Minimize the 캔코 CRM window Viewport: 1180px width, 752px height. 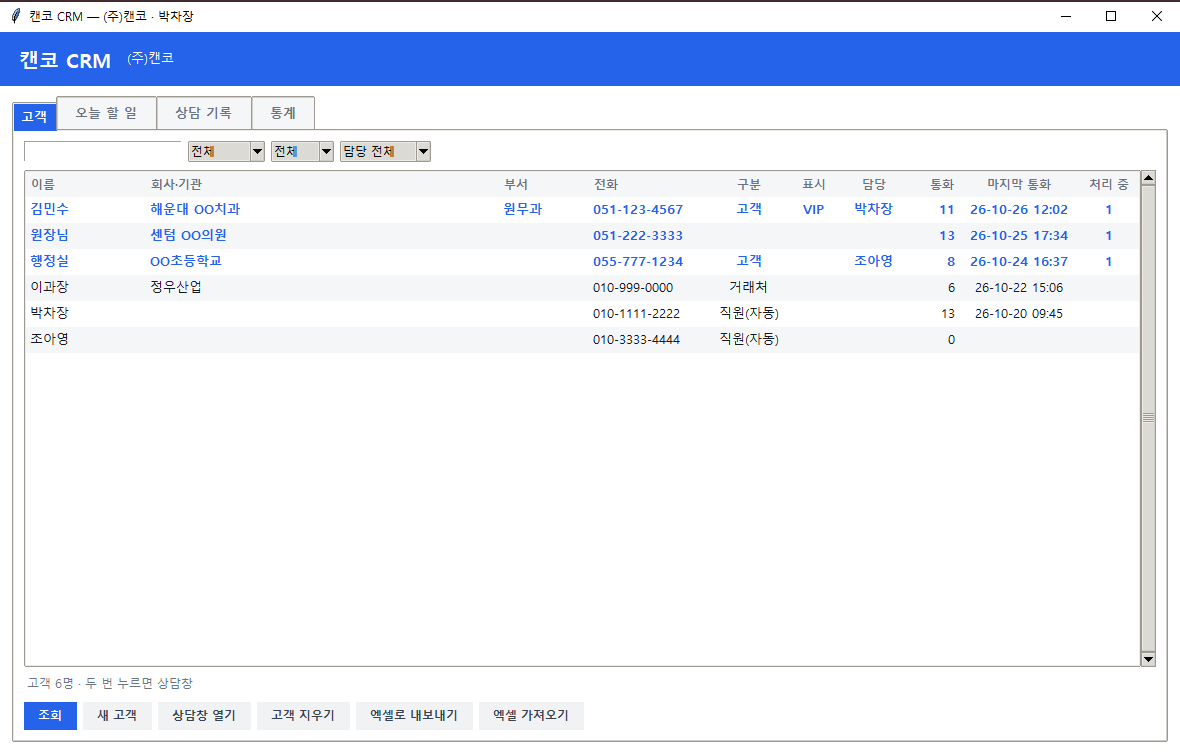pyautogui.click(x=1066, y=16)
